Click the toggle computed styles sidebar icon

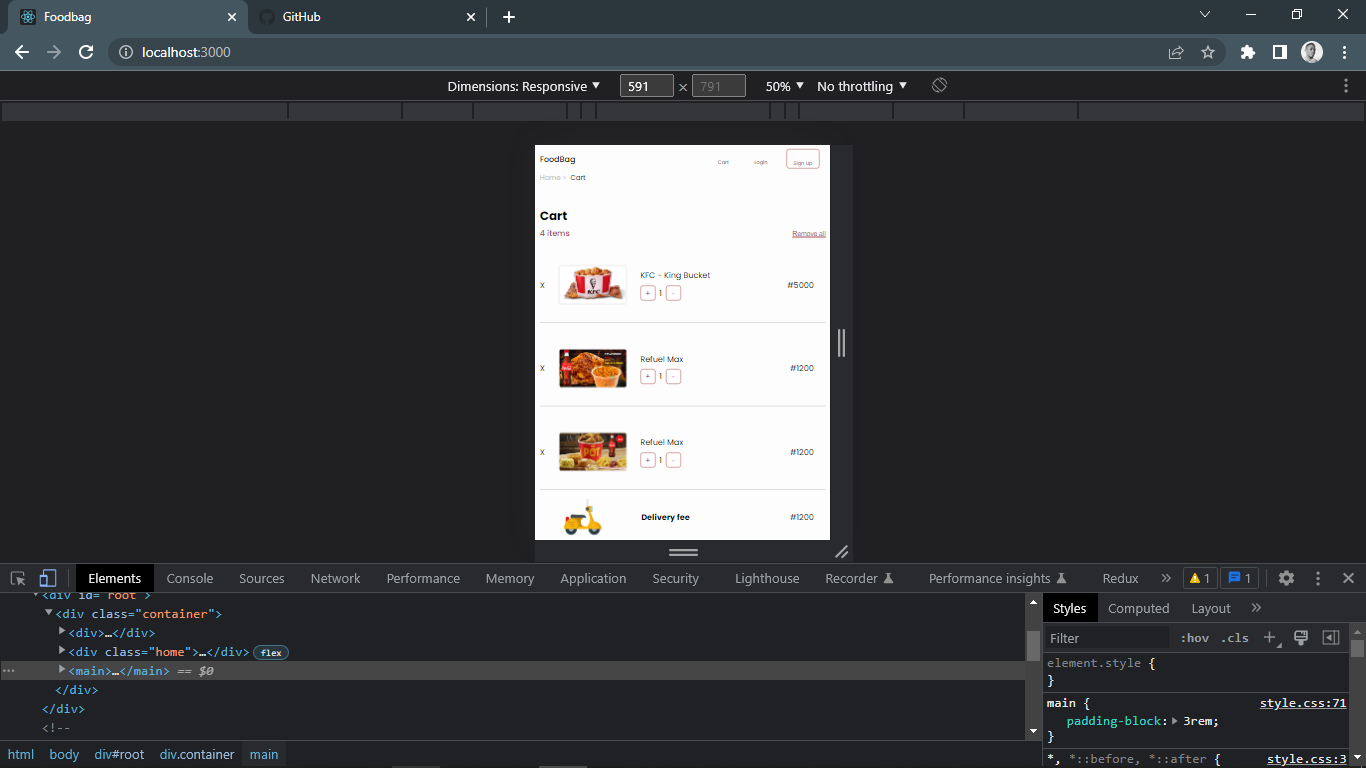pyautogui.click(x=1330, y=637)
